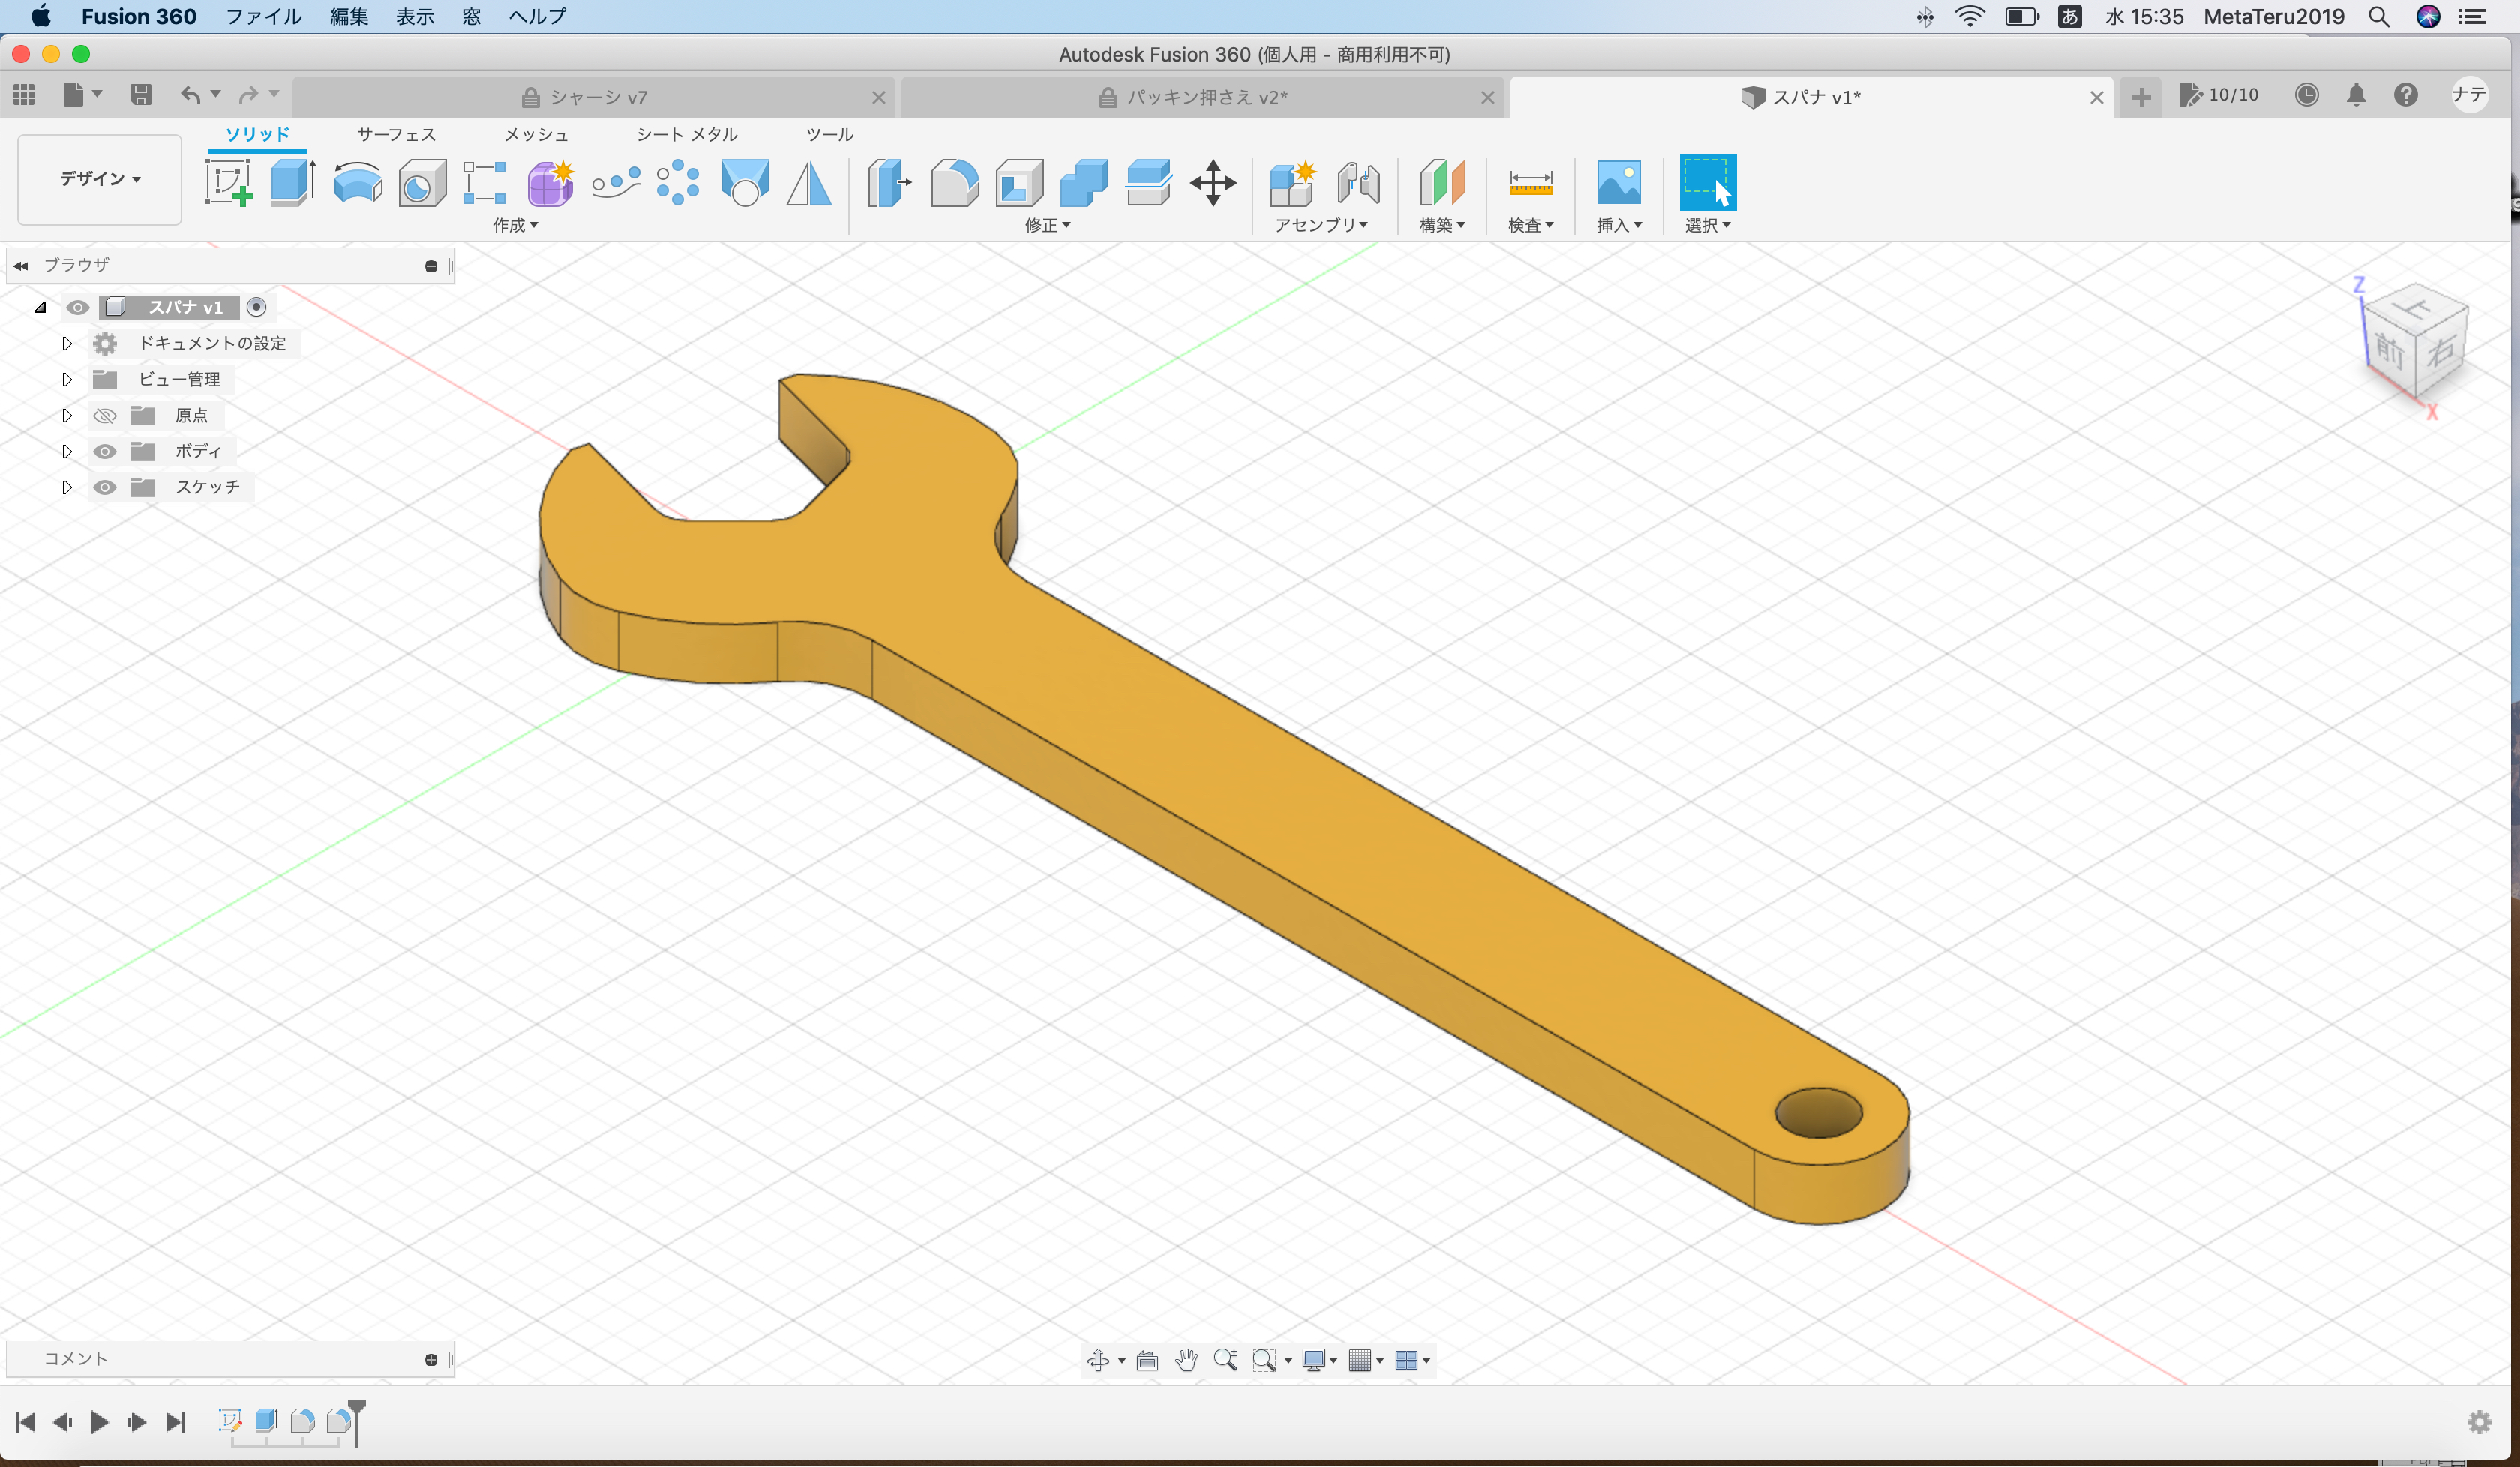Toggle visibility of スケッチ folder
The width and height of the screenshot is (2520, 1467).
(x=105, y=487)
